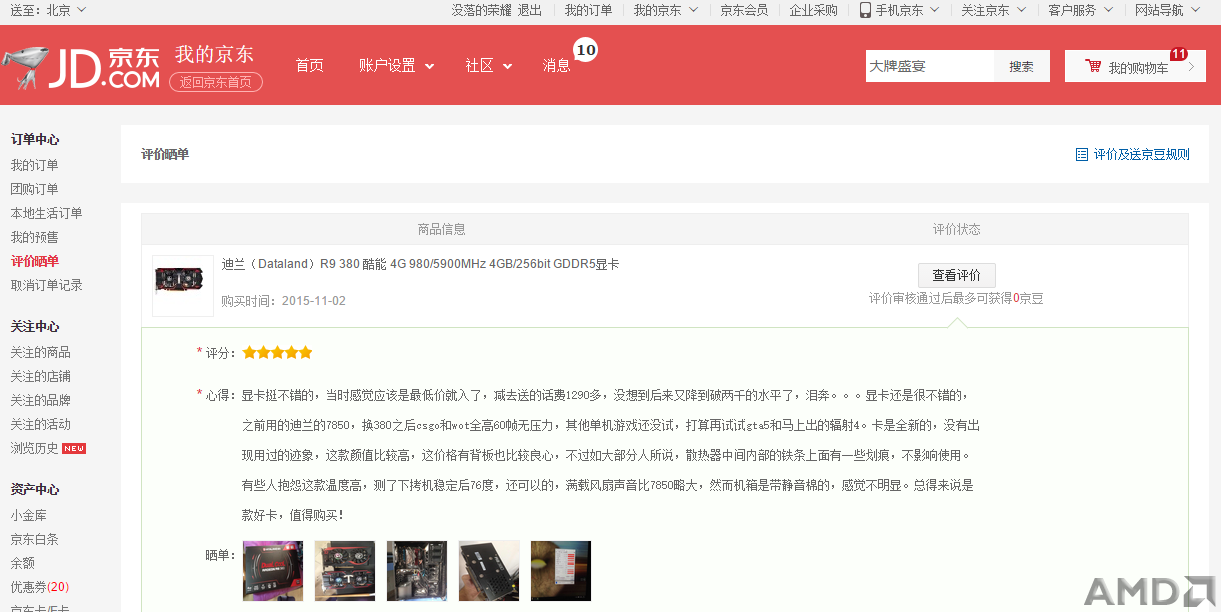Select 团购订单 in the sidebar
The height and width of the screenshot is (612, 1221).
tap(35, 189)
